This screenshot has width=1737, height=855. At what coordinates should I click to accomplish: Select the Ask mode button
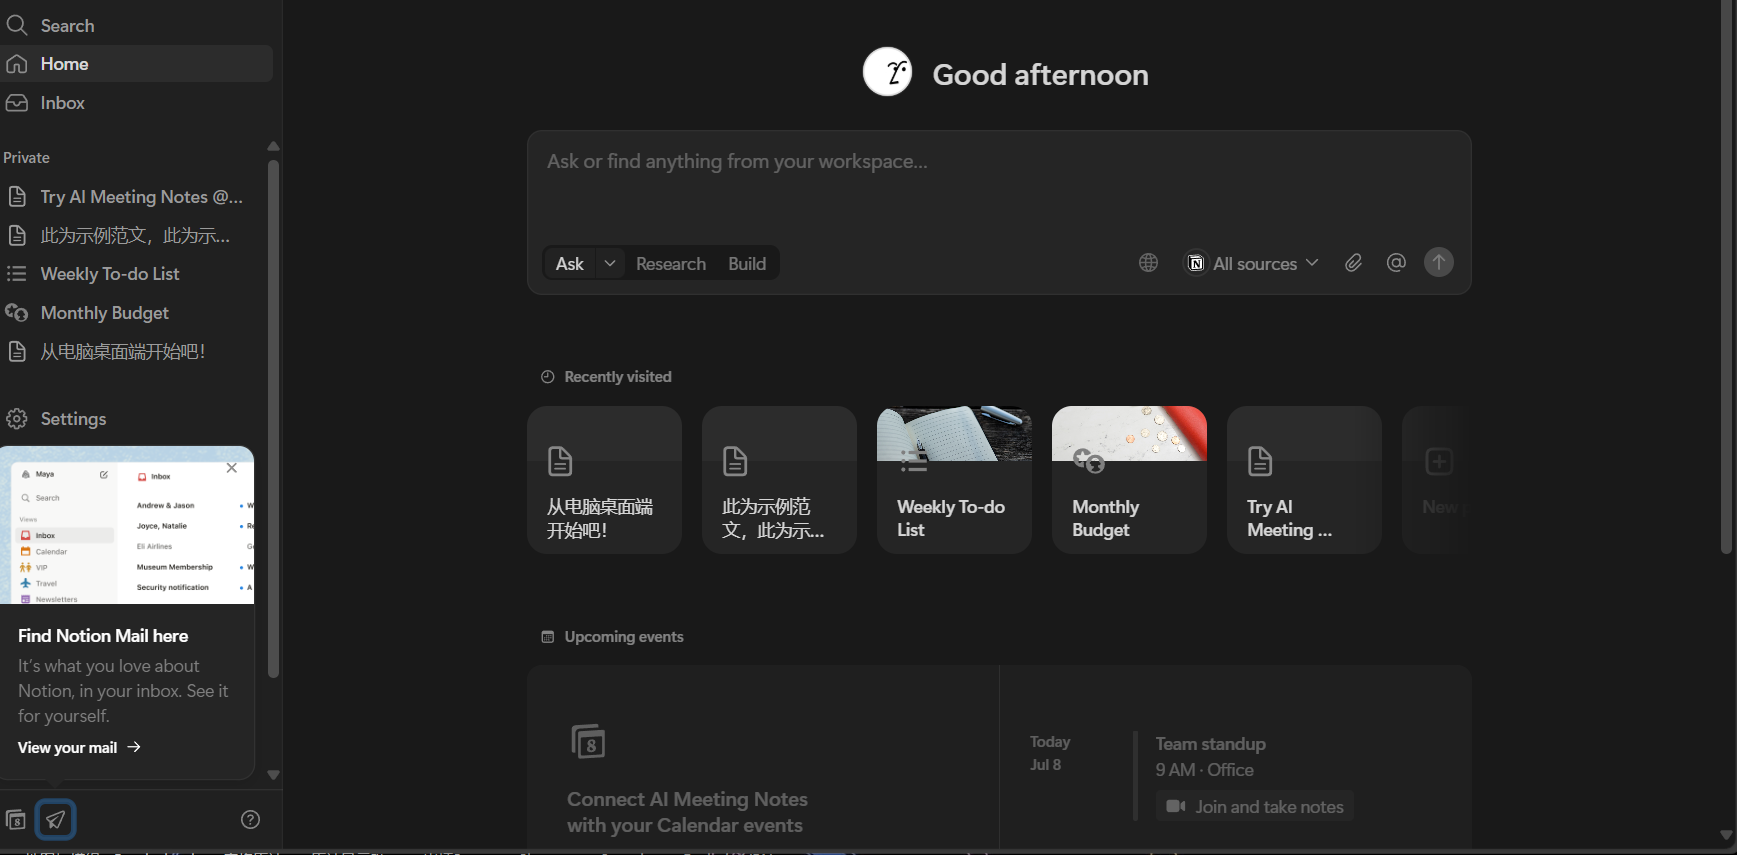(570, 264)
